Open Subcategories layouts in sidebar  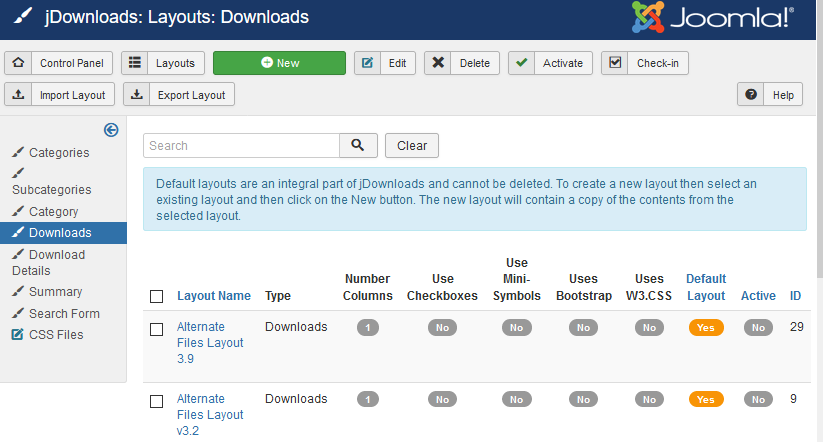51,190
